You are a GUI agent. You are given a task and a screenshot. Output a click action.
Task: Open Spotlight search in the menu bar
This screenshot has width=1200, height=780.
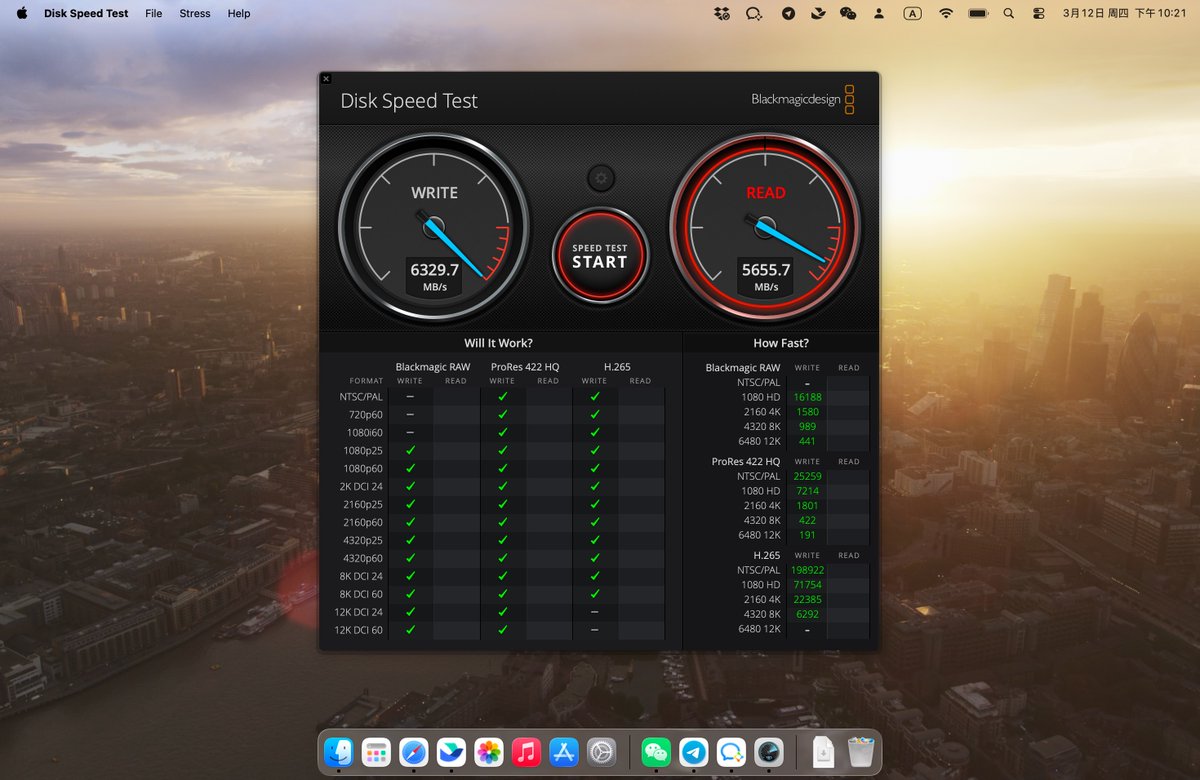click(x=1008, y=13)
